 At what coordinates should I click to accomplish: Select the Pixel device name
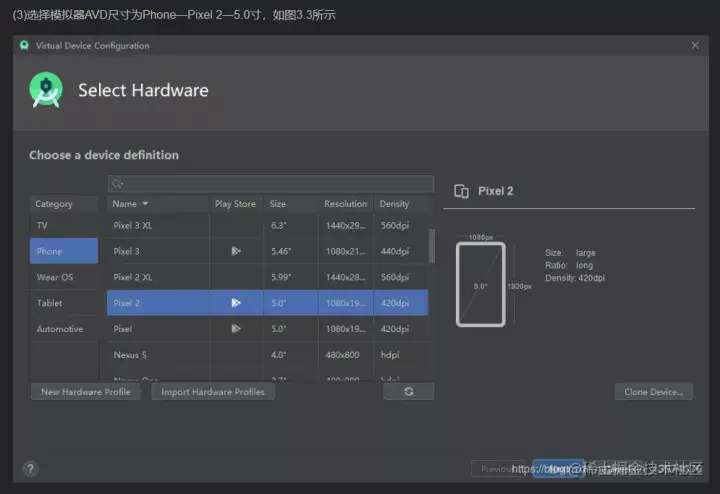(x=123, y=329)
